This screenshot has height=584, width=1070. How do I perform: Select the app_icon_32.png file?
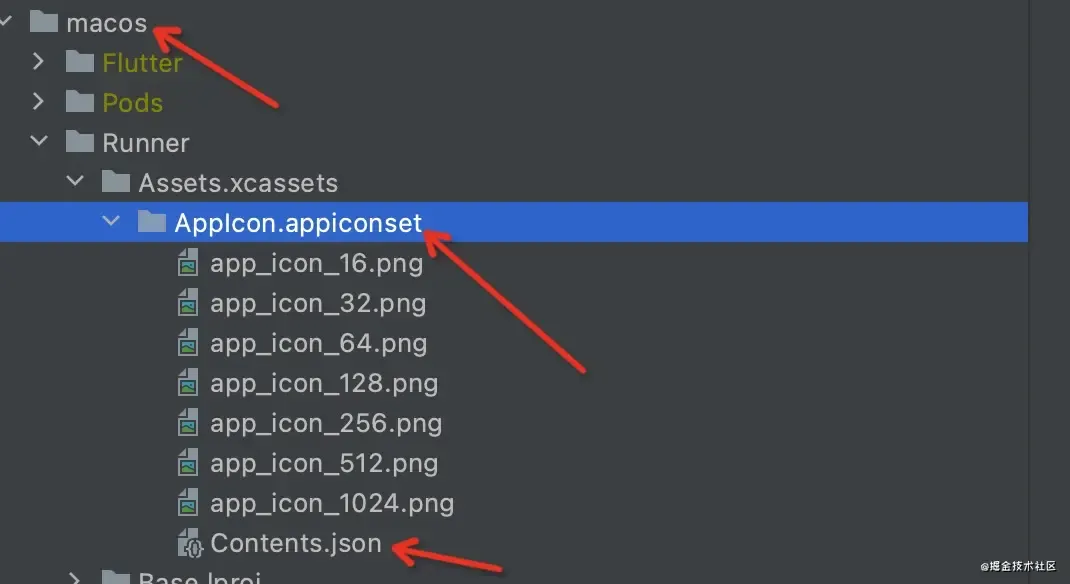tap(318, 304)
